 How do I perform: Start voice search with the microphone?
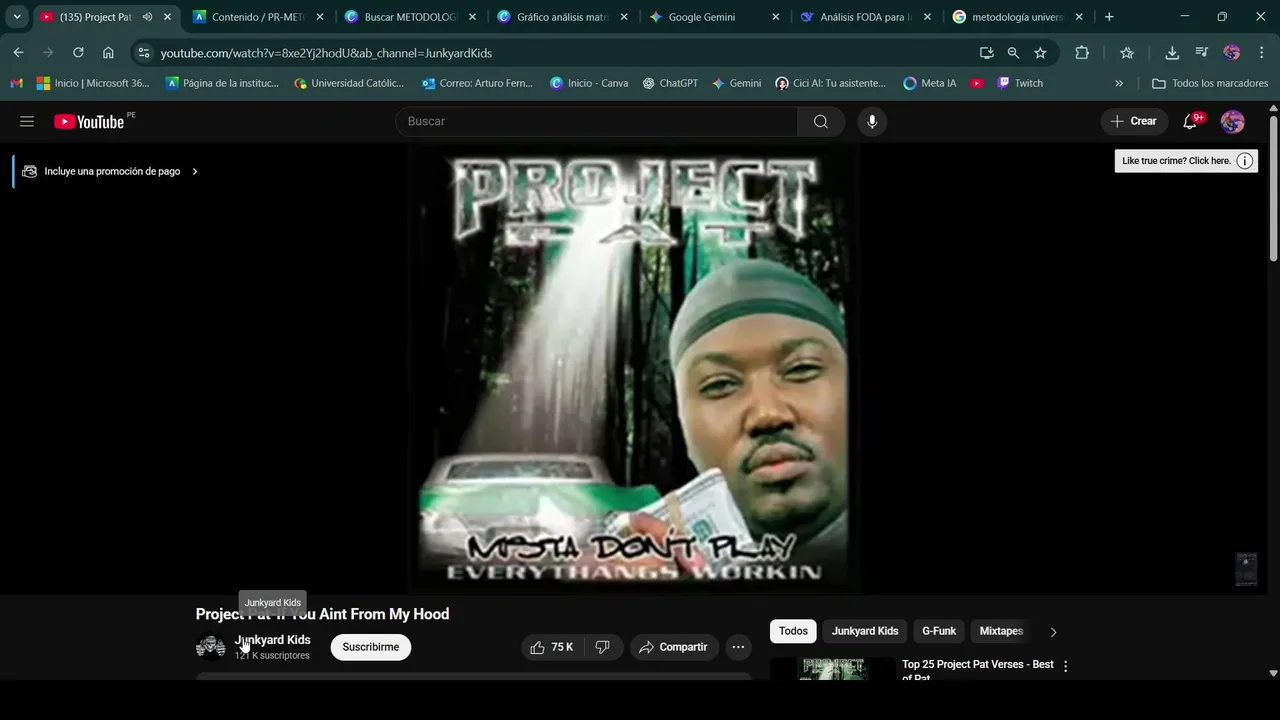(872, 121)
